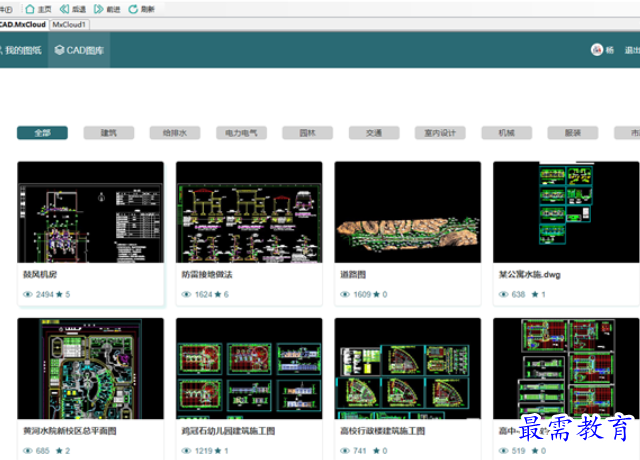Open the CAD图库 navigation item

(x=79, y=50)
